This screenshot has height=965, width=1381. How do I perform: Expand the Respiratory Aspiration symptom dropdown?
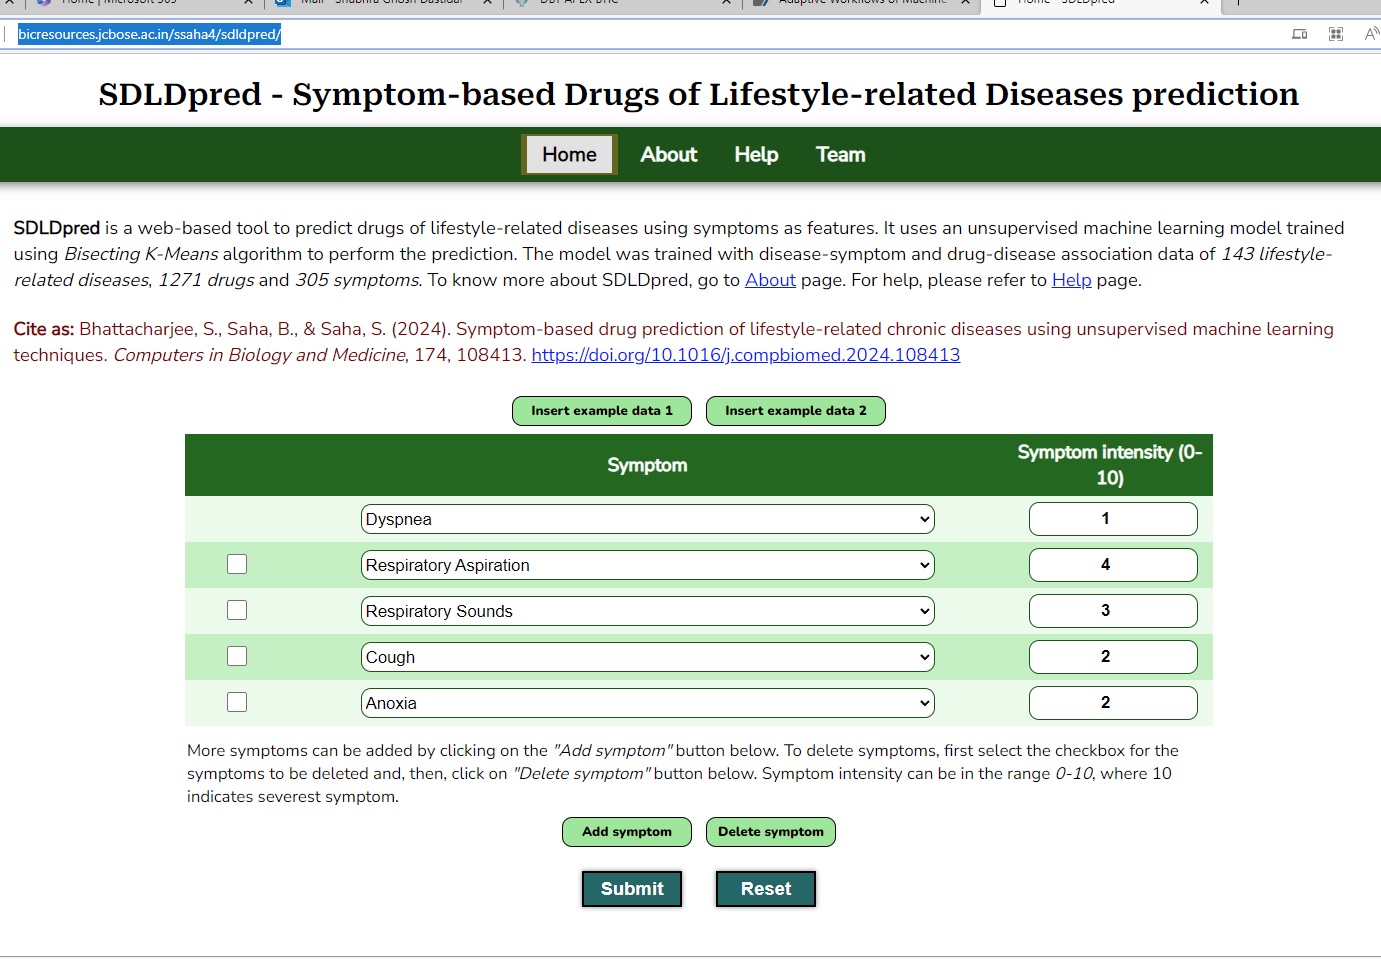click(x=648, y=565)
